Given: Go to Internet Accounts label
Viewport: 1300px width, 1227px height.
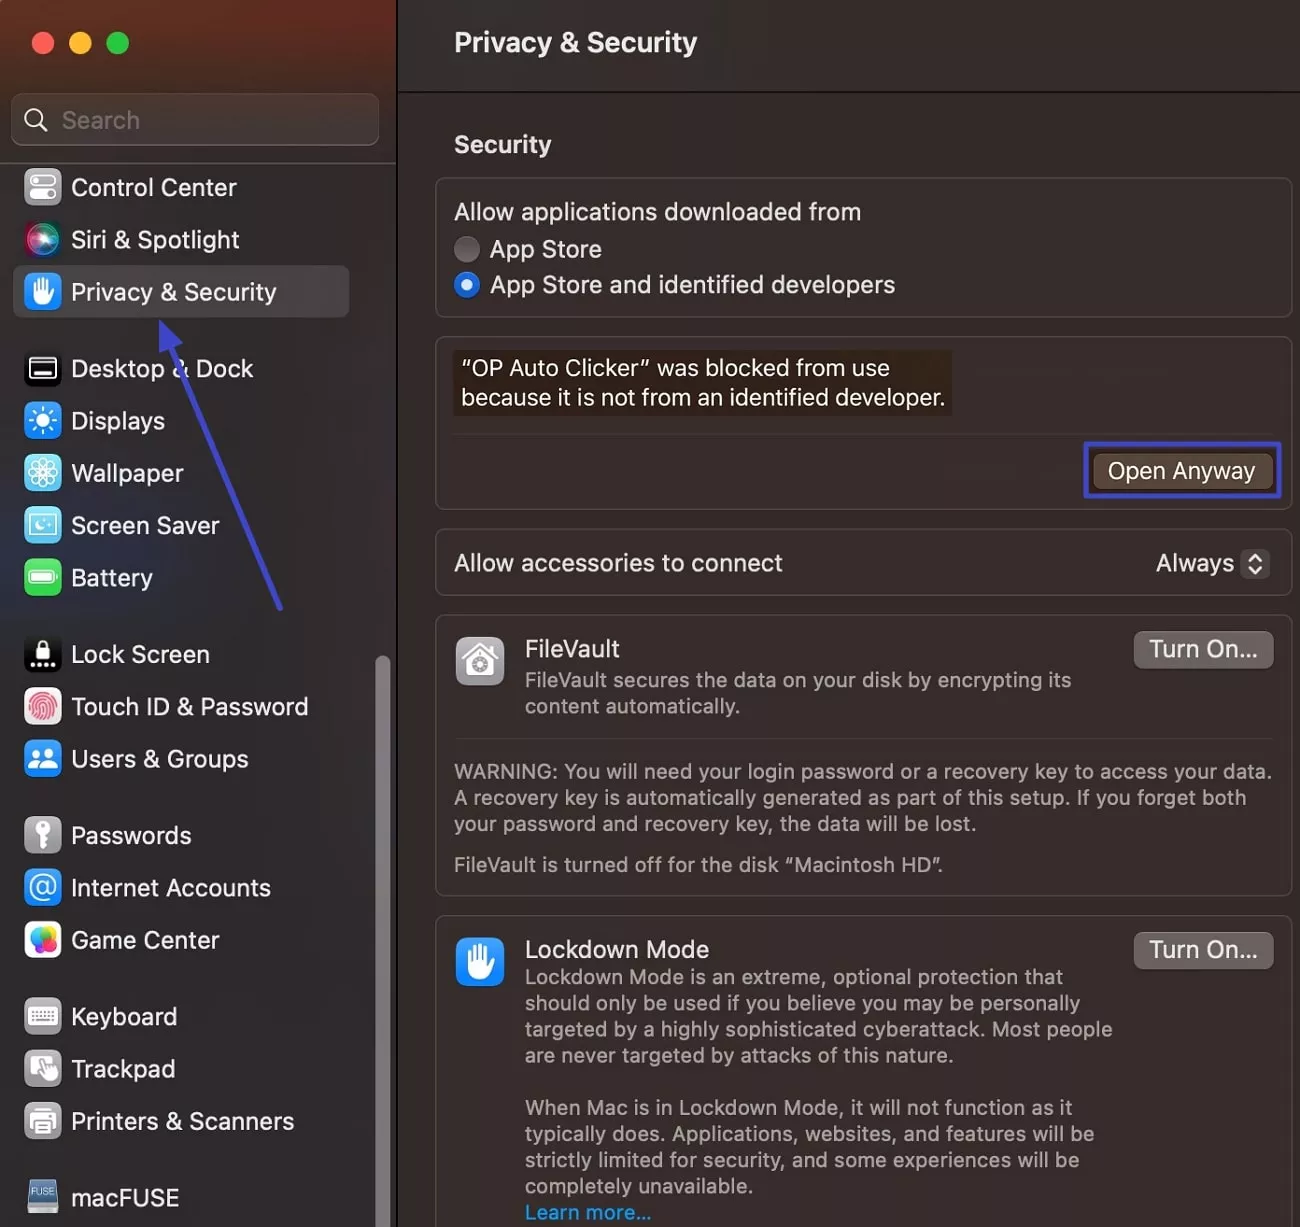Looking at the screenshot, I should [x=171, y=887].
